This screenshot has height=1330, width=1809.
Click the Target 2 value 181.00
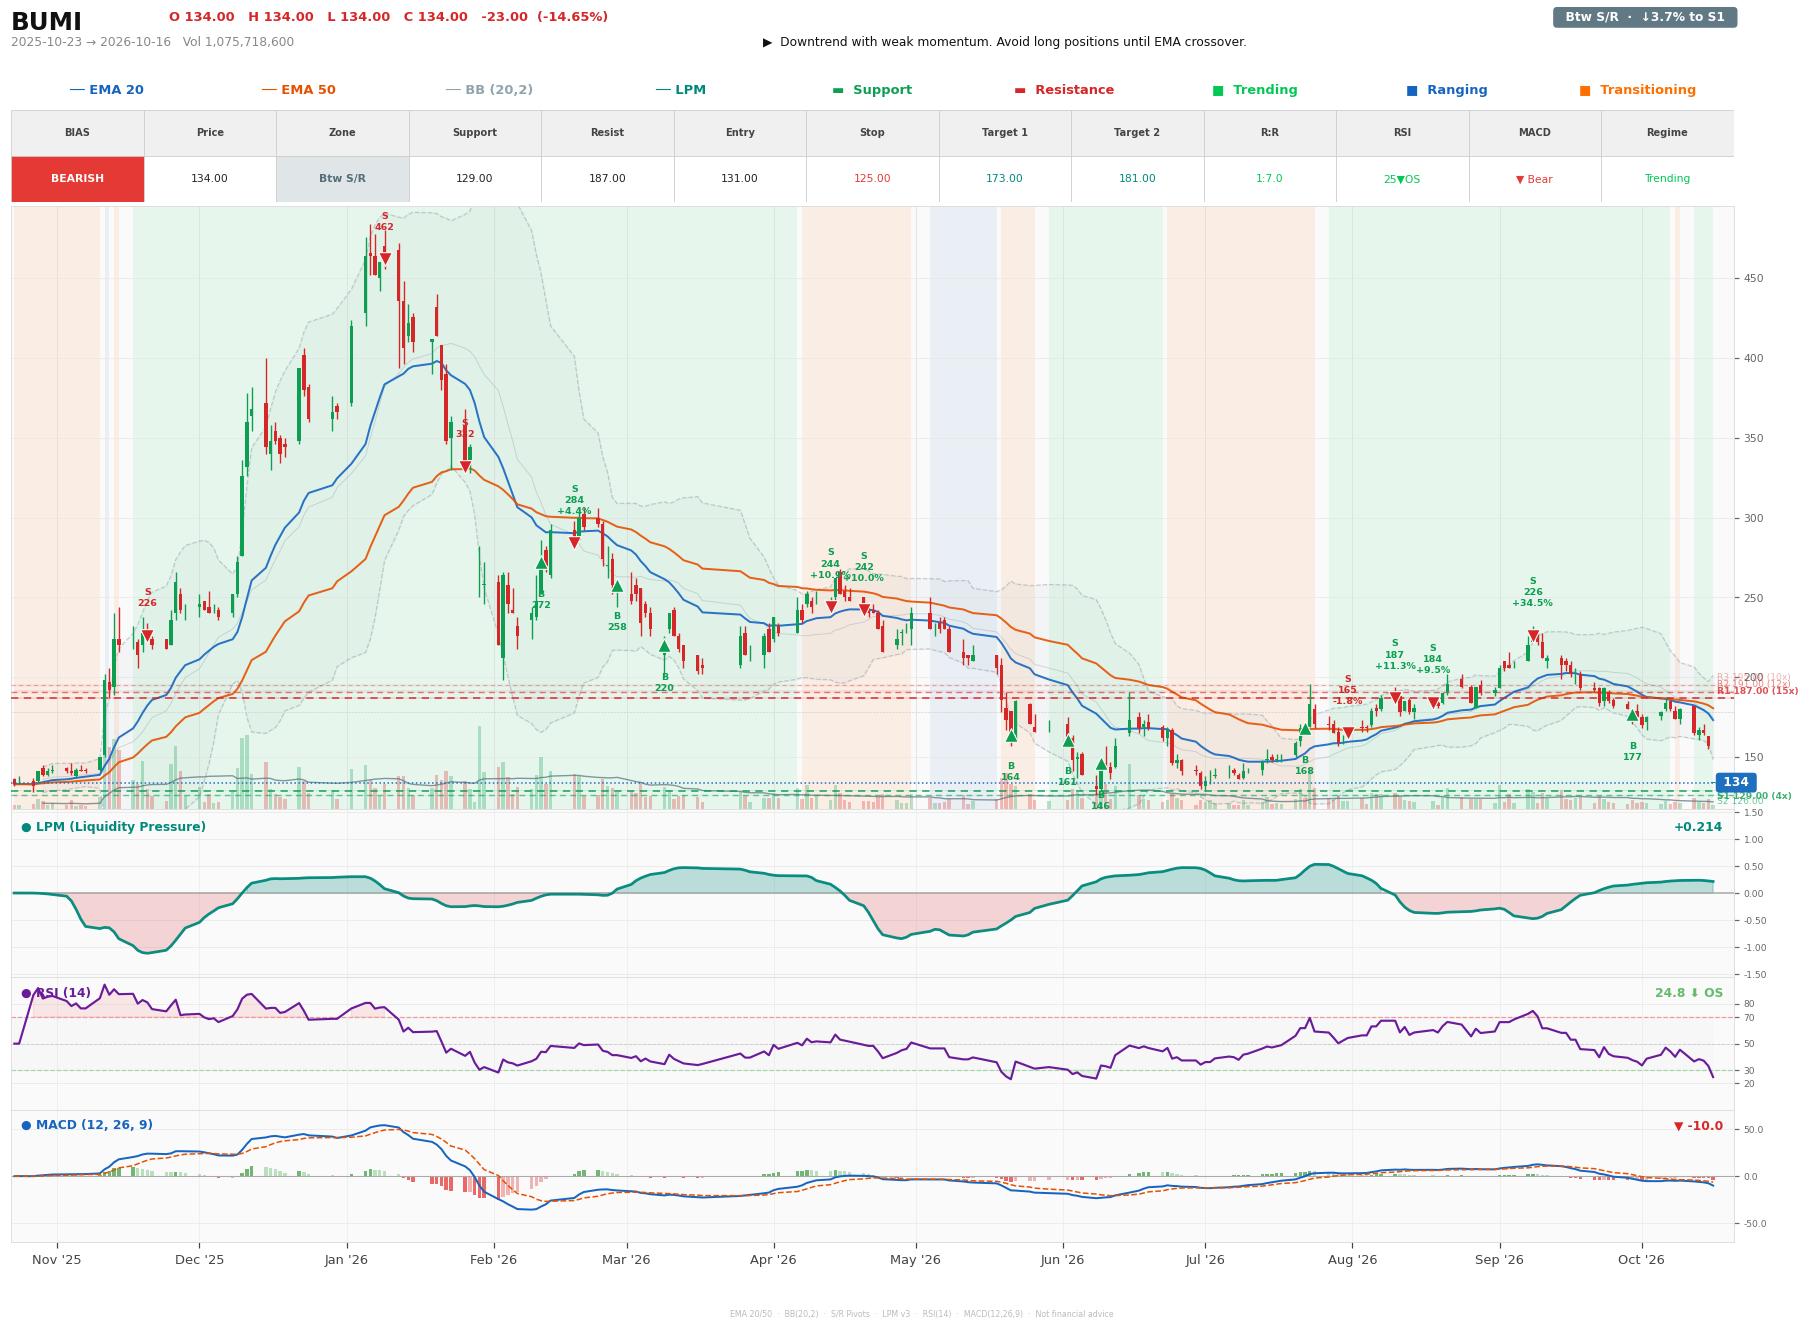coord(1137,179)
